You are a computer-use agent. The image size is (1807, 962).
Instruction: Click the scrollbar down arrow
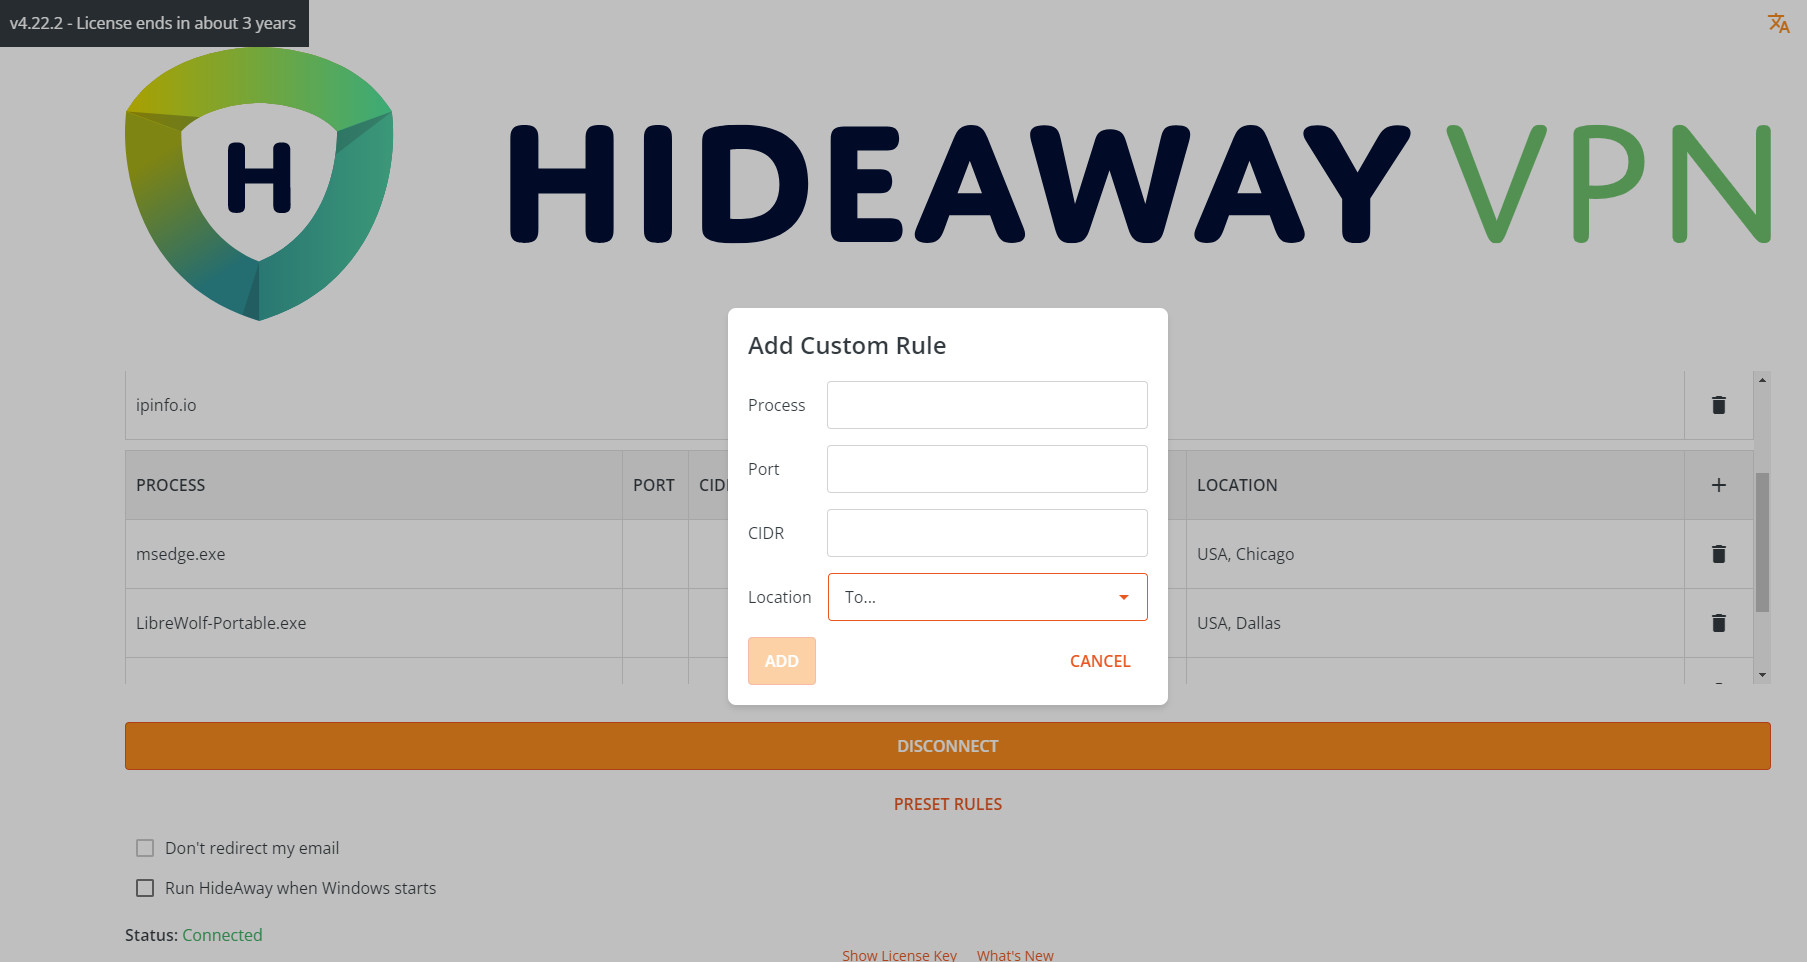point(1762,675)
